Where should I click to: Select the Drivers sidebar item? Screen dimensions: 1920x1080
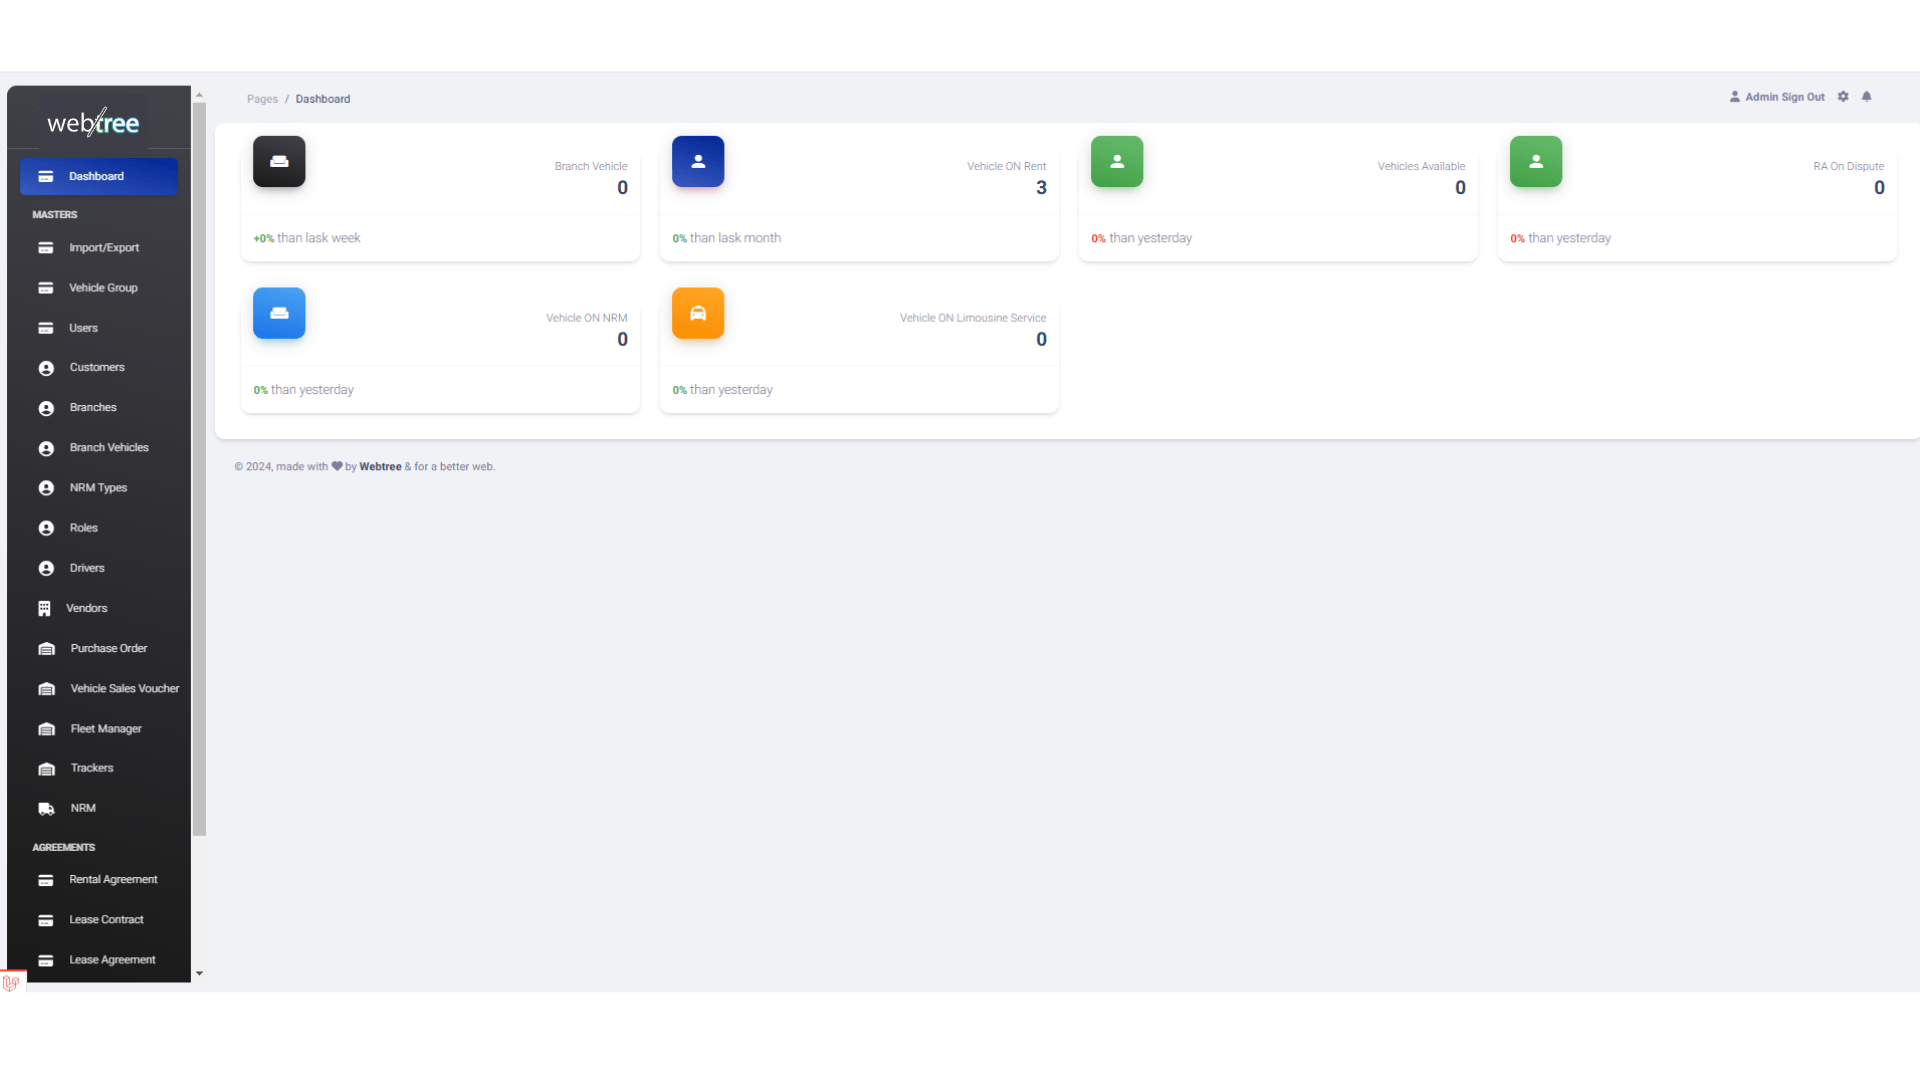coord(86,568)
